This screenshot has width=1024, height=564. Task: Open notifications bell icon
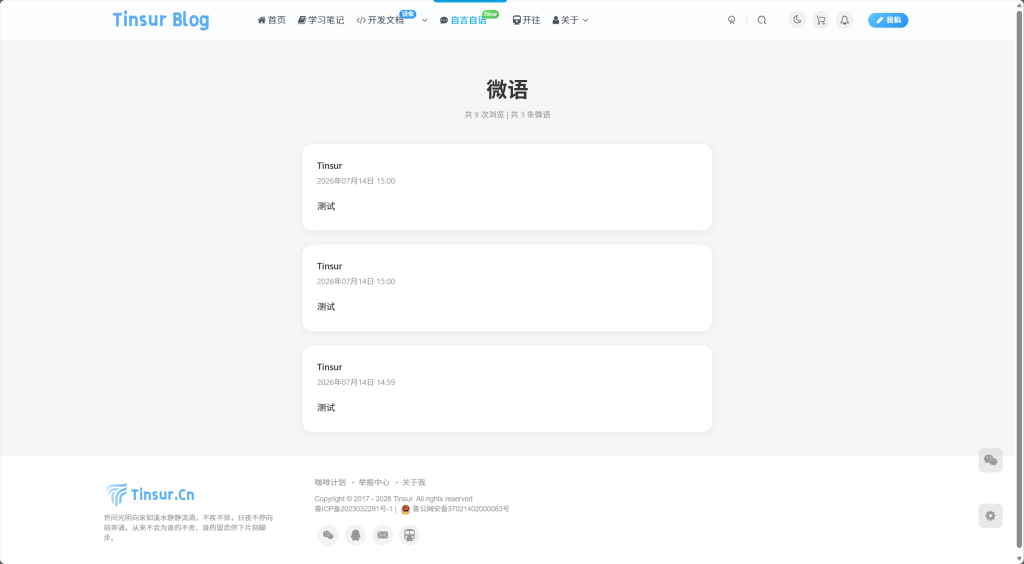coord(844,20)
